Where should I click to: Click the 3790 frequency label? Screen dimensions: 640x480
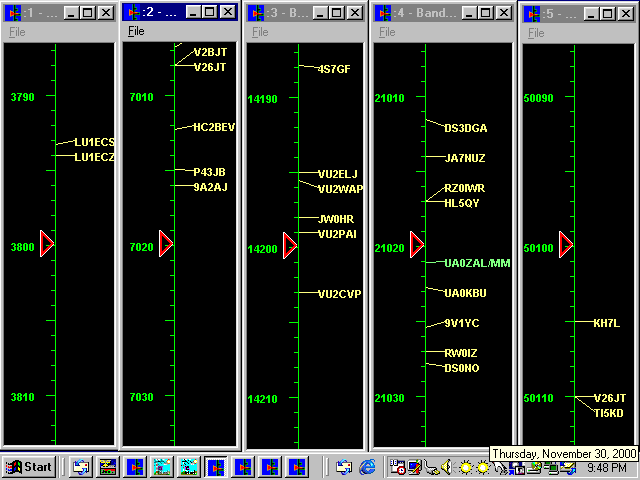22,97
